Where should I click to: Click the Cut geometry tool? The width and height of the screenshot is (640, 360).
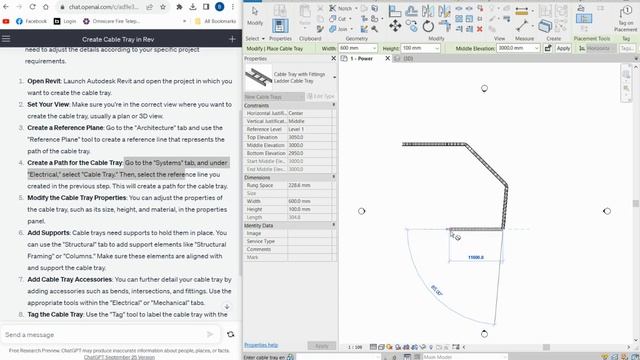click(x=338, y=19)
